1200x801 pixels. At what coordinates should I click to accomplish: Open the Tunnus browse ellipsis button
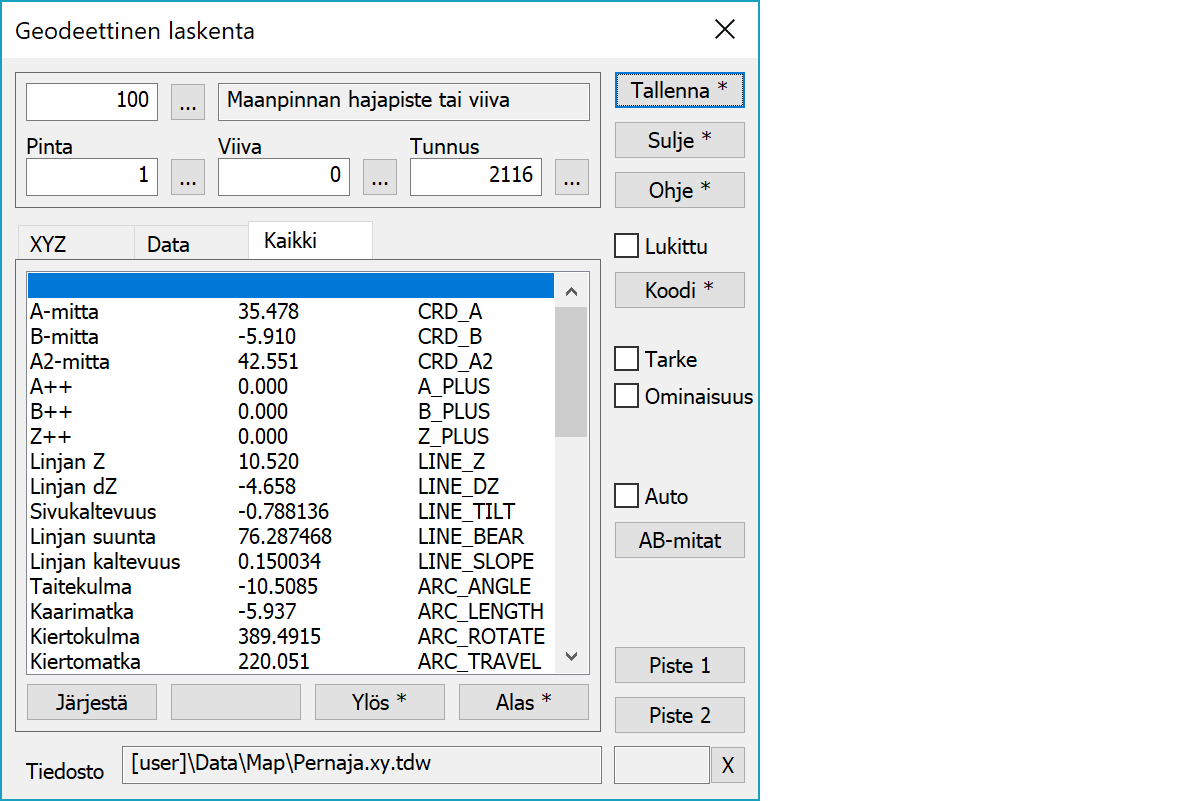571,177
